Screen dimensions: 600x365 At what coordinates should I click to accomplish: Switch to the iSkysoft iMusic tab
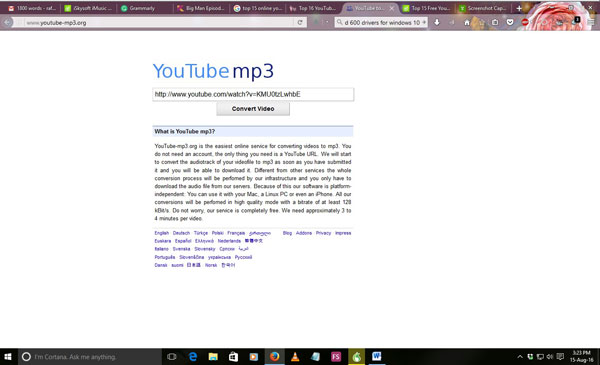pos(89,8)
